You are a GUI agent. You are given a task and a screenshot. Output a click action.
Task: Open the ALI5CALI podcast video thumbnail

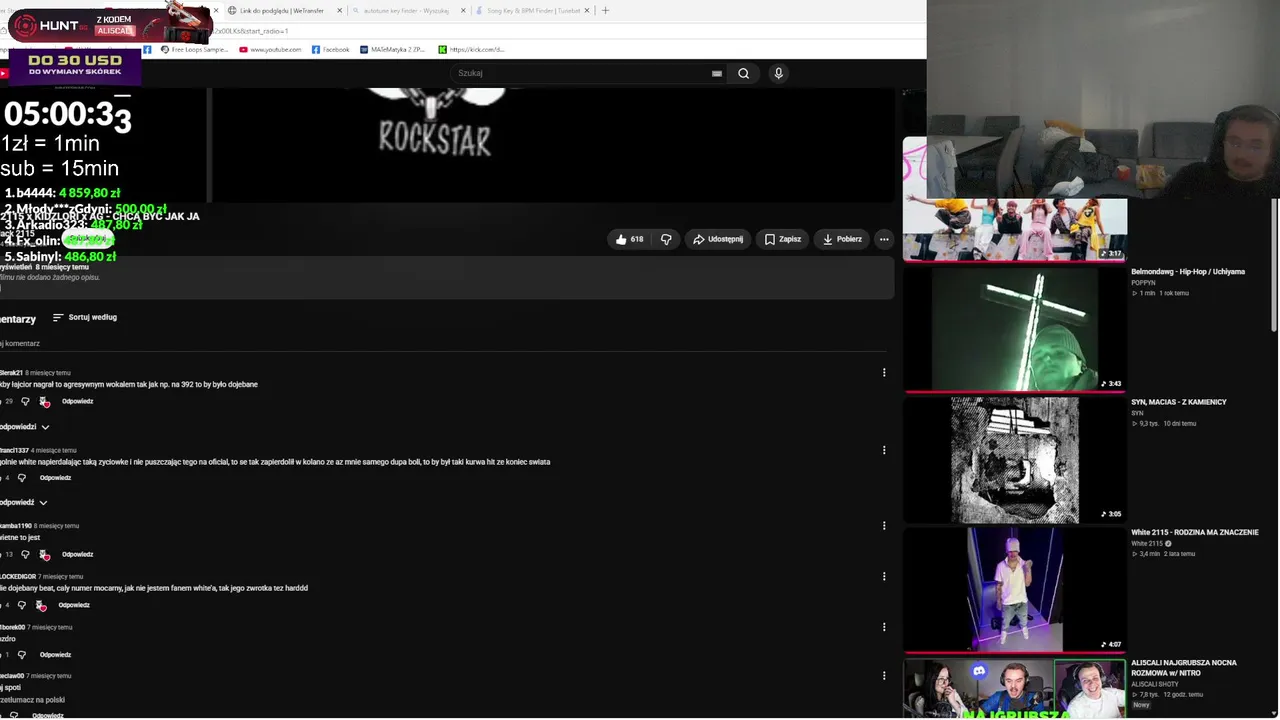[x=1014, y=688]
